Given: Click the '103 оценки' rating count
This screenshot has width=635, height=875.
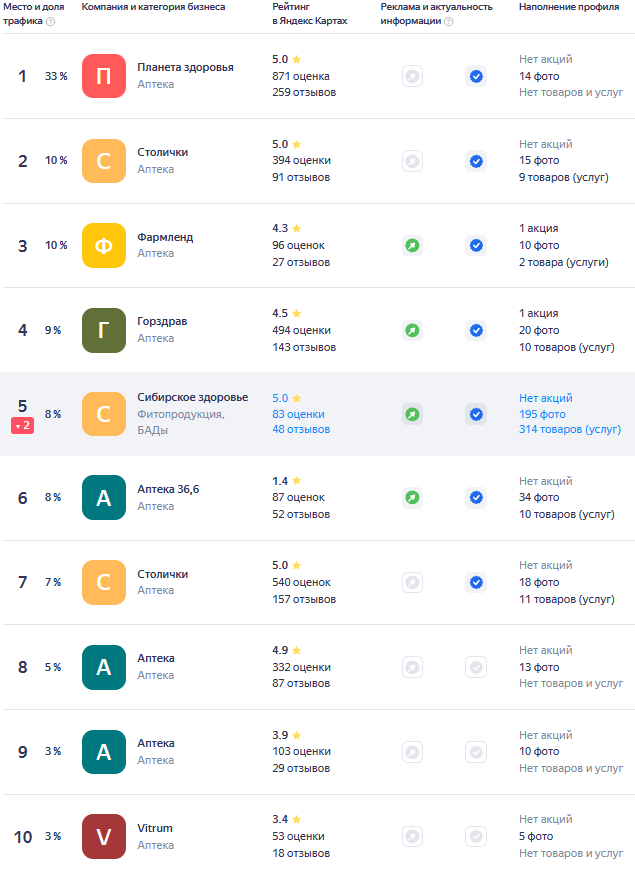Looking at the screenshot, I should [301, 752].
